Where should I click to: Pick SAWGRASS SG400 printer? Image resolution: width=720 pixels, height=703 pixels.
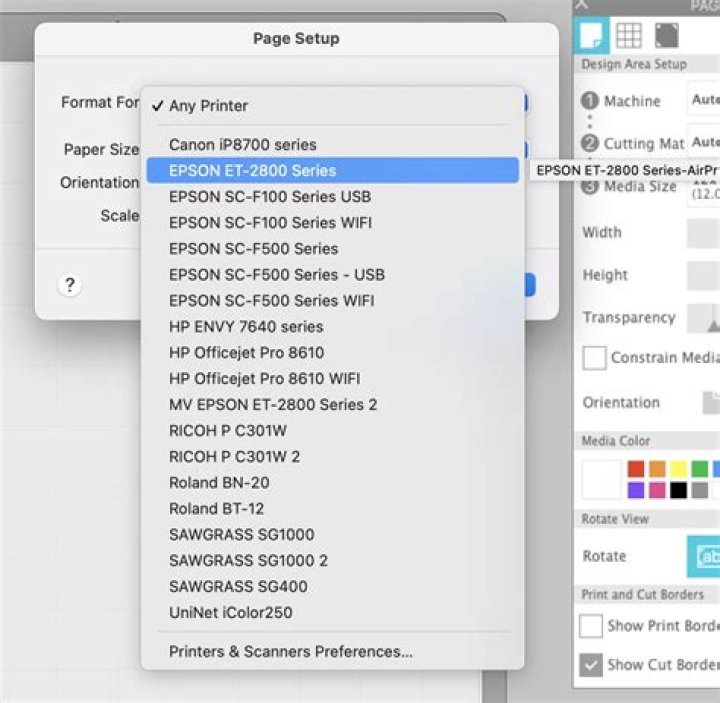coord(332,586)
